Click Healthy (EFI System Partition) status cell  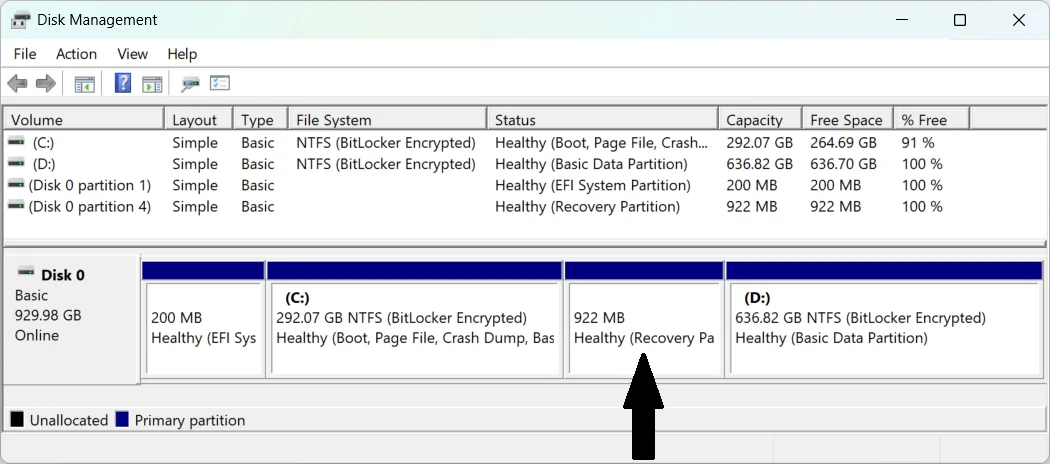pyautogui.click(x=593, y=185)
